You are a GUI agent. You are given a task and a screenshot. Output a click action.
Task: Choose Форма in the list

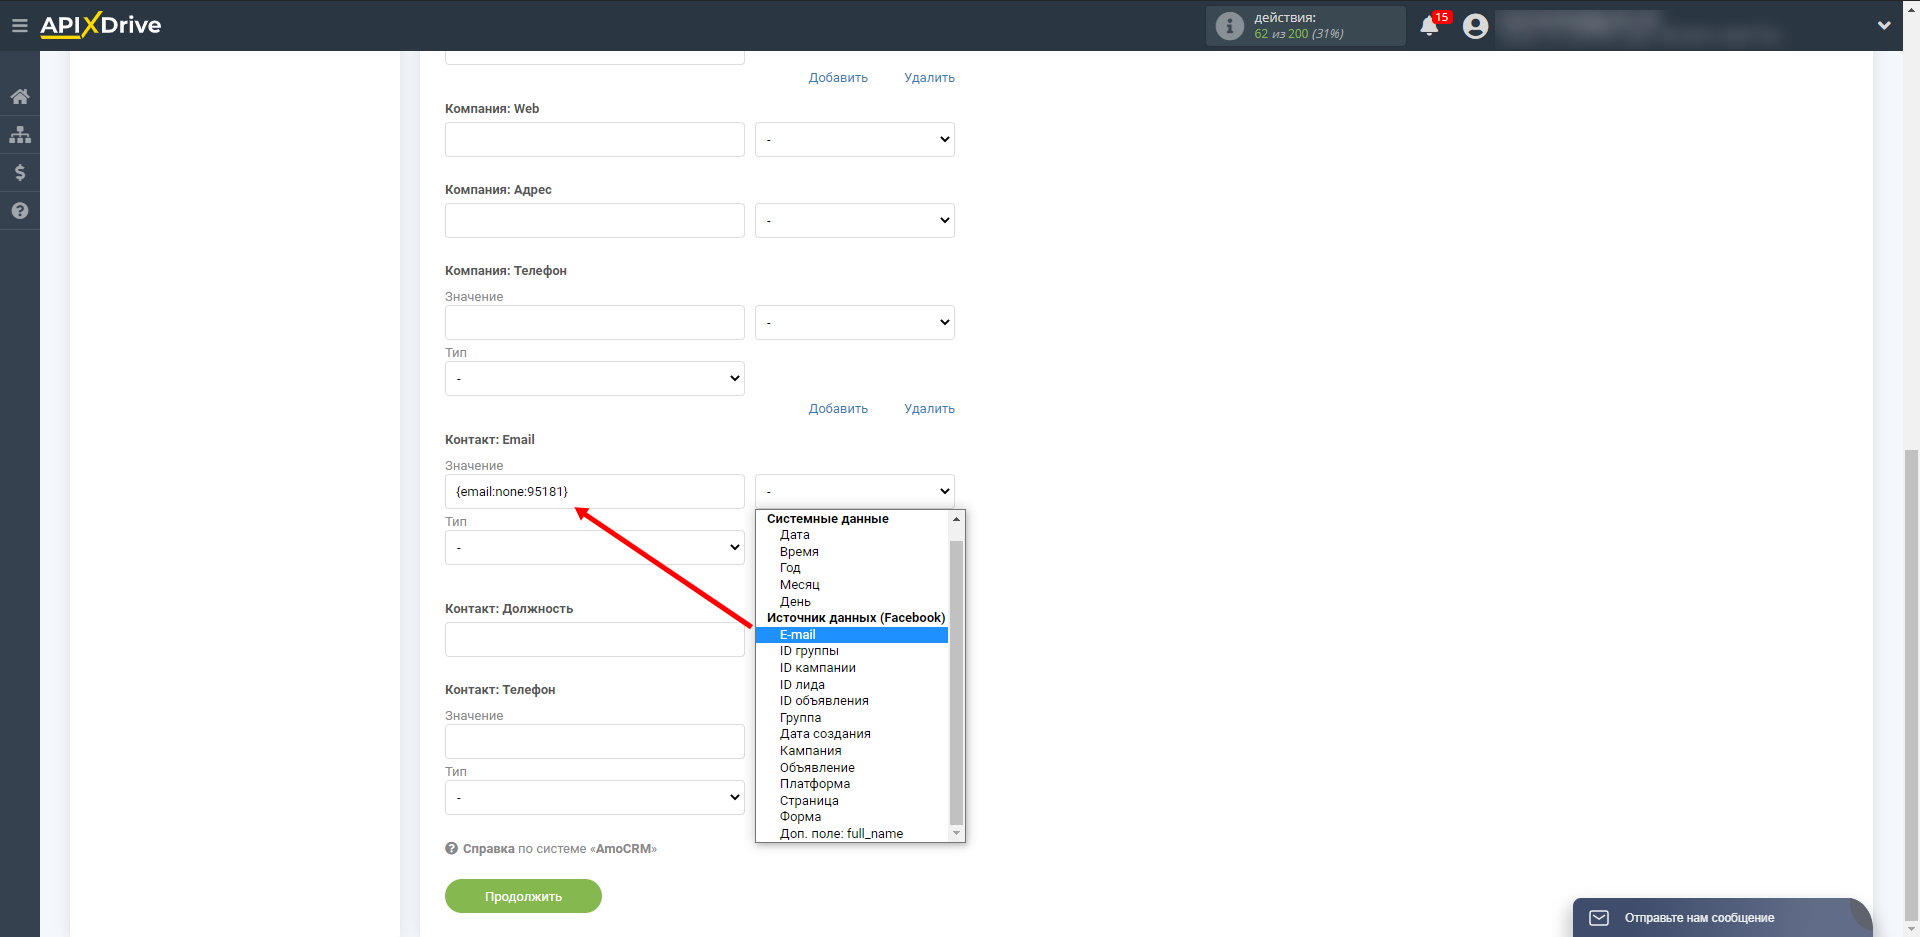tap(851, 817)
